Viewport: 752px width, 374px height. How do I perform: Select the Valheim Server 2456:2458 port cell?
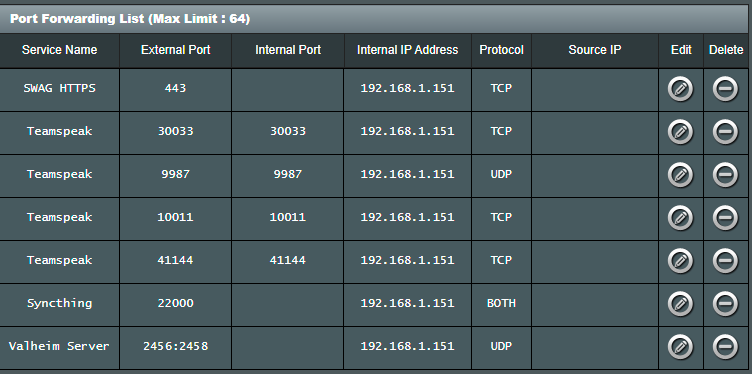tap(176, 346)
